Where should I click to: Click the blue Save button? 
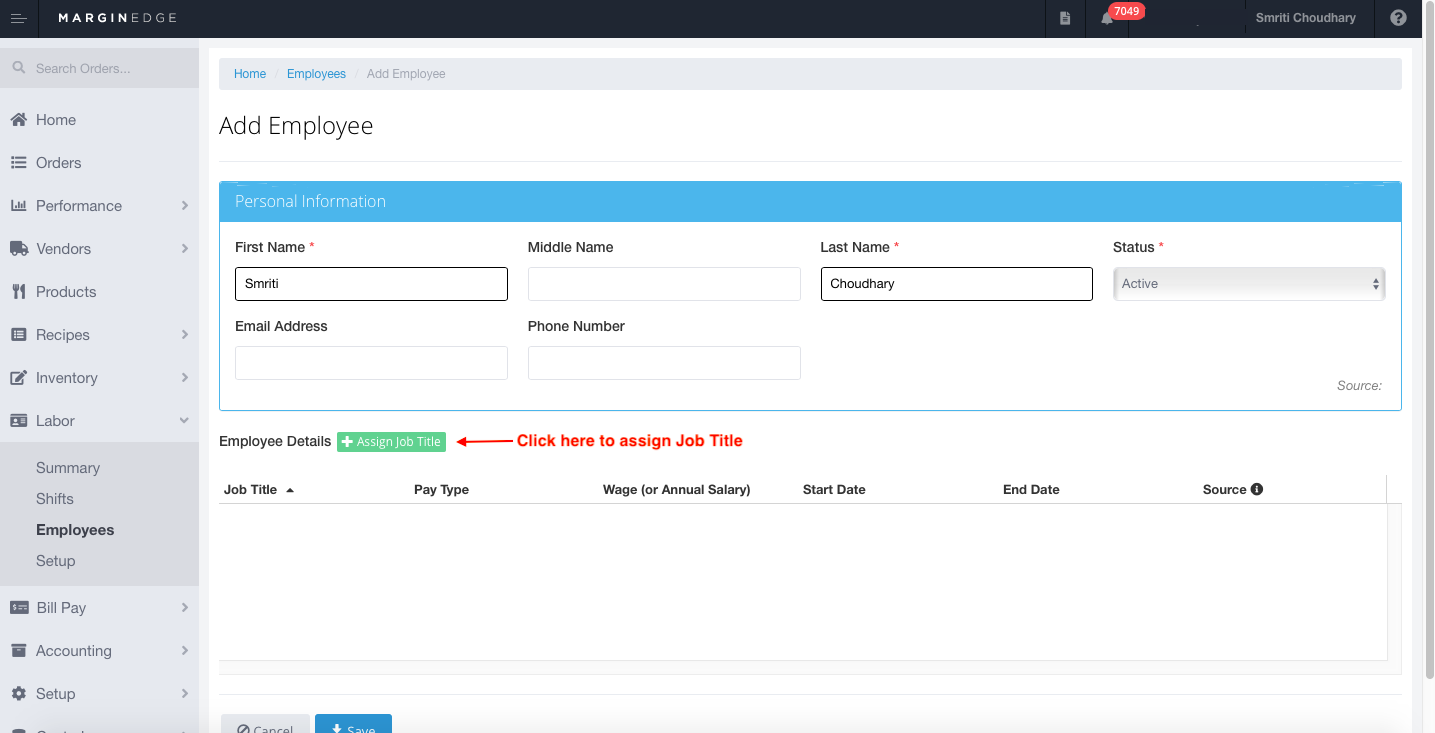point(353,724)
